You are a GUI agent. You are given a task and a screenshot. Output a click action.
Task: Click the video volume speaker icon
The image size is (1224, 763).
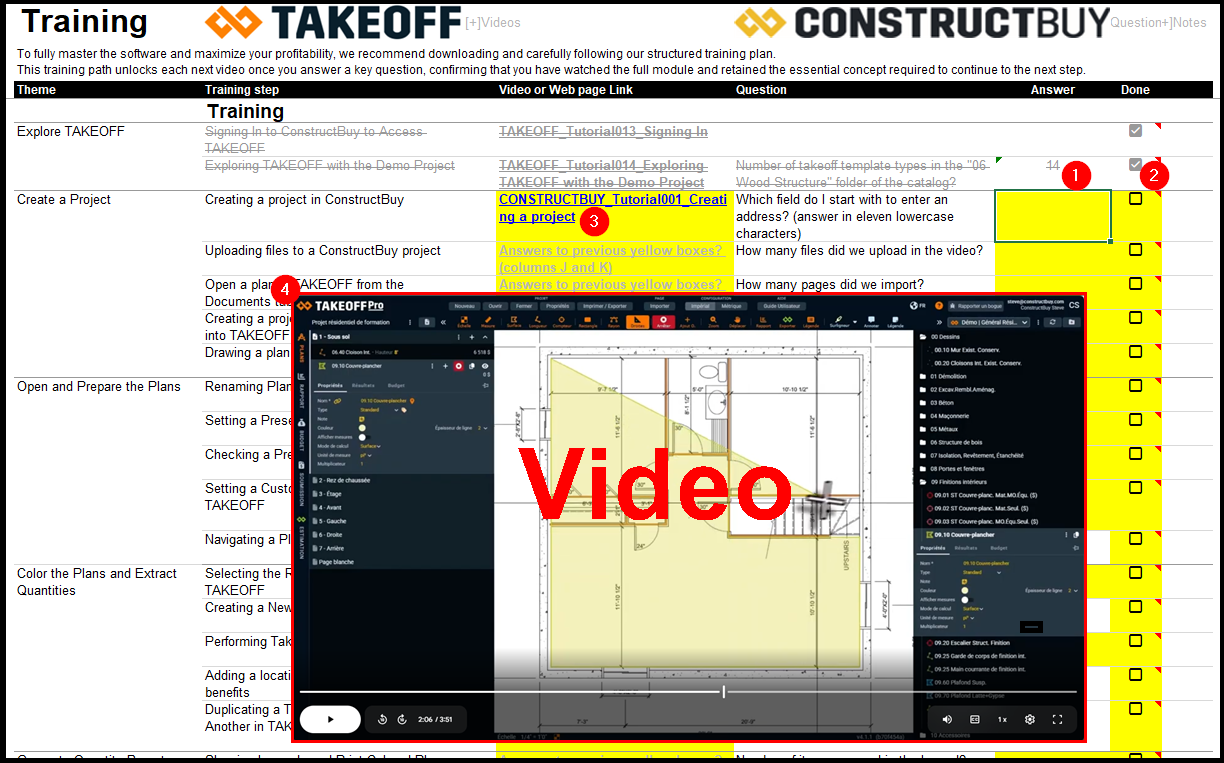tap(947, 719)
